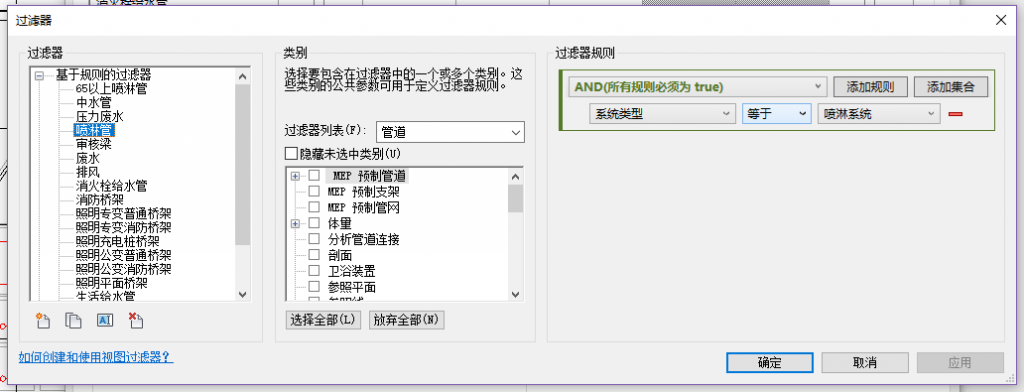
Task: Click the 选择全部(L) button
Action: pos(323,320)
